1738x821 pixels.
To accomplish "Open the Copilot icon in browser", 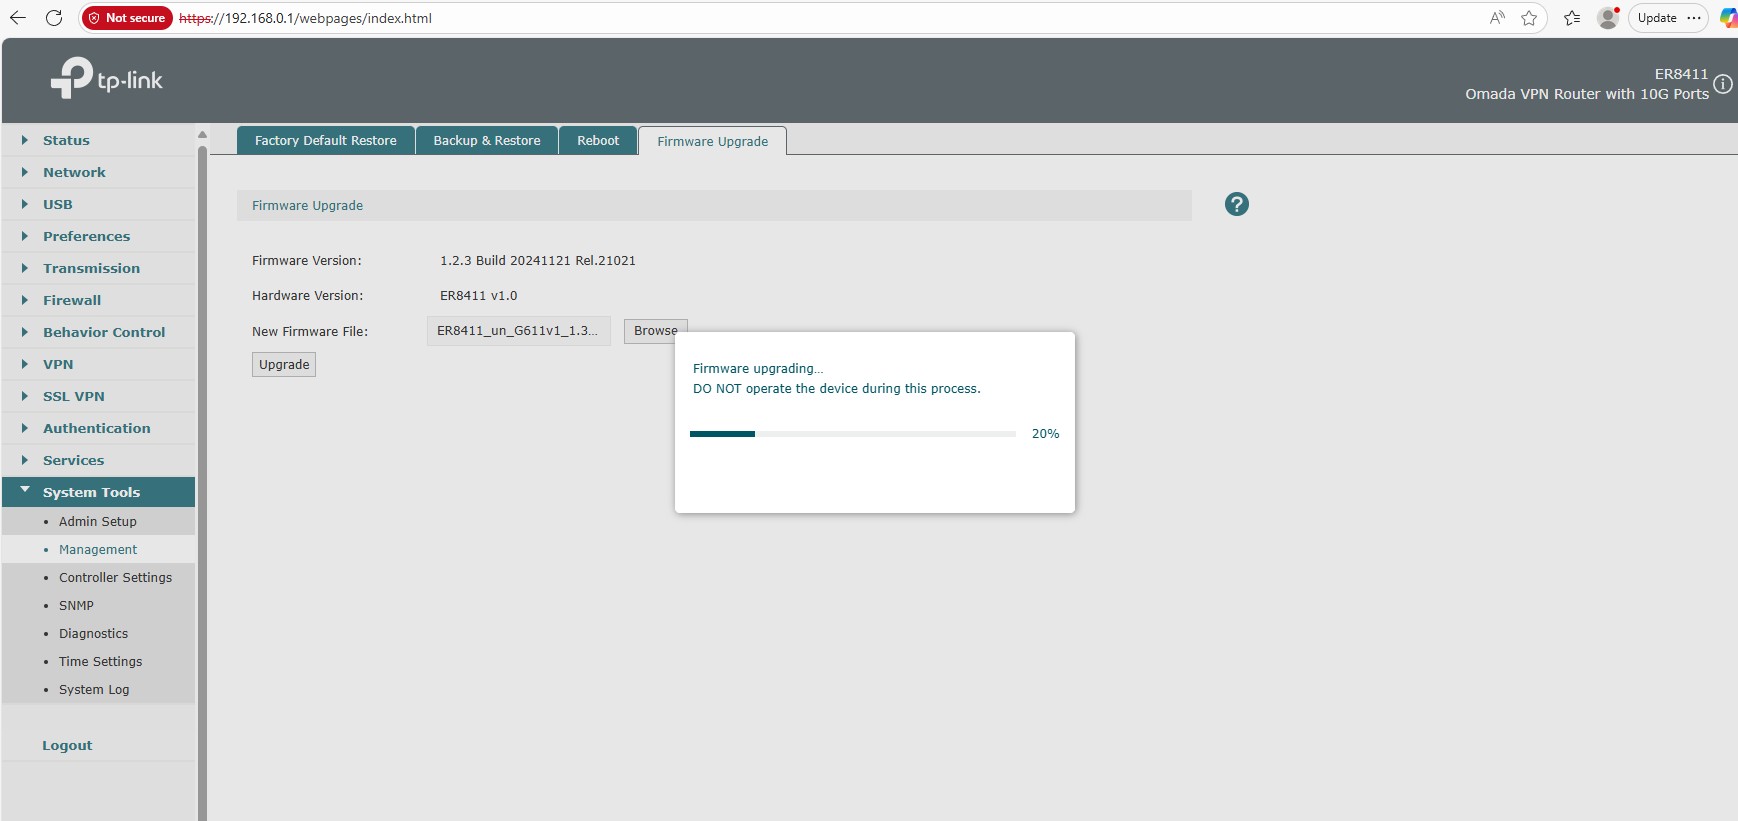I will point(1727,18).
